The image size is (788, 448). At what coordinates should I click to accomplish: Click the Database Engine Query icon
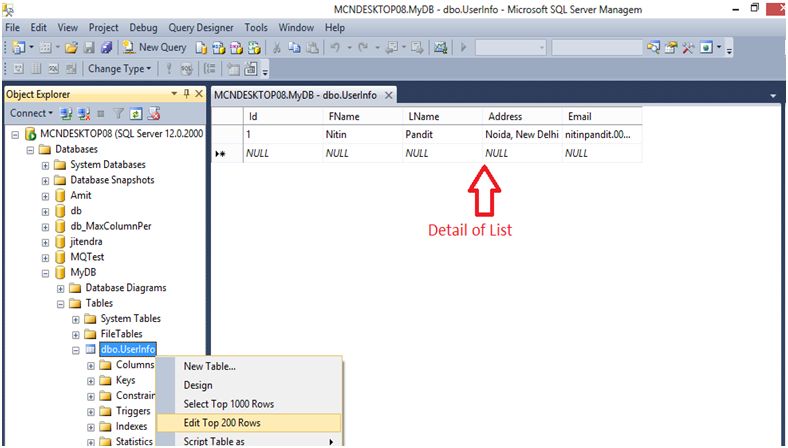[201, 48]
